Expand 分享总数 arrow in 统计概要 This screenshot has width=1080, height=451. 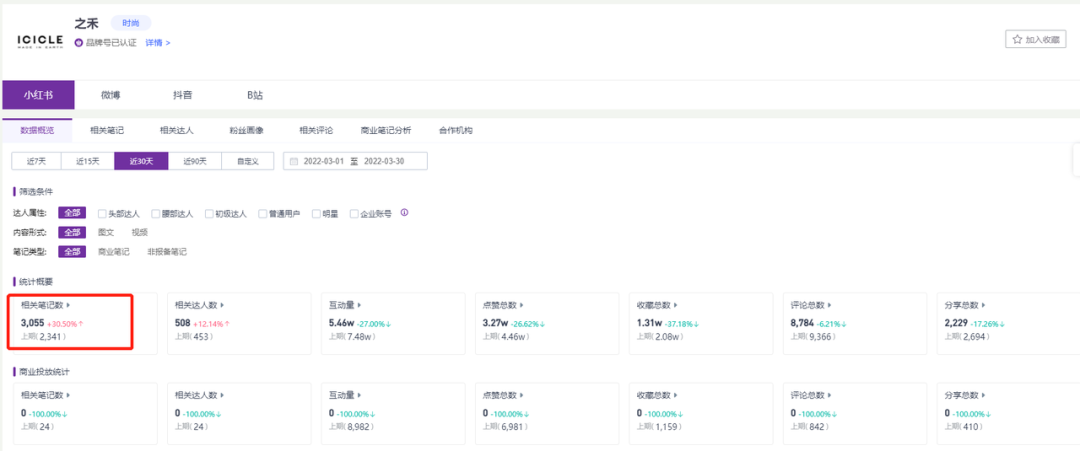(984, 305)
